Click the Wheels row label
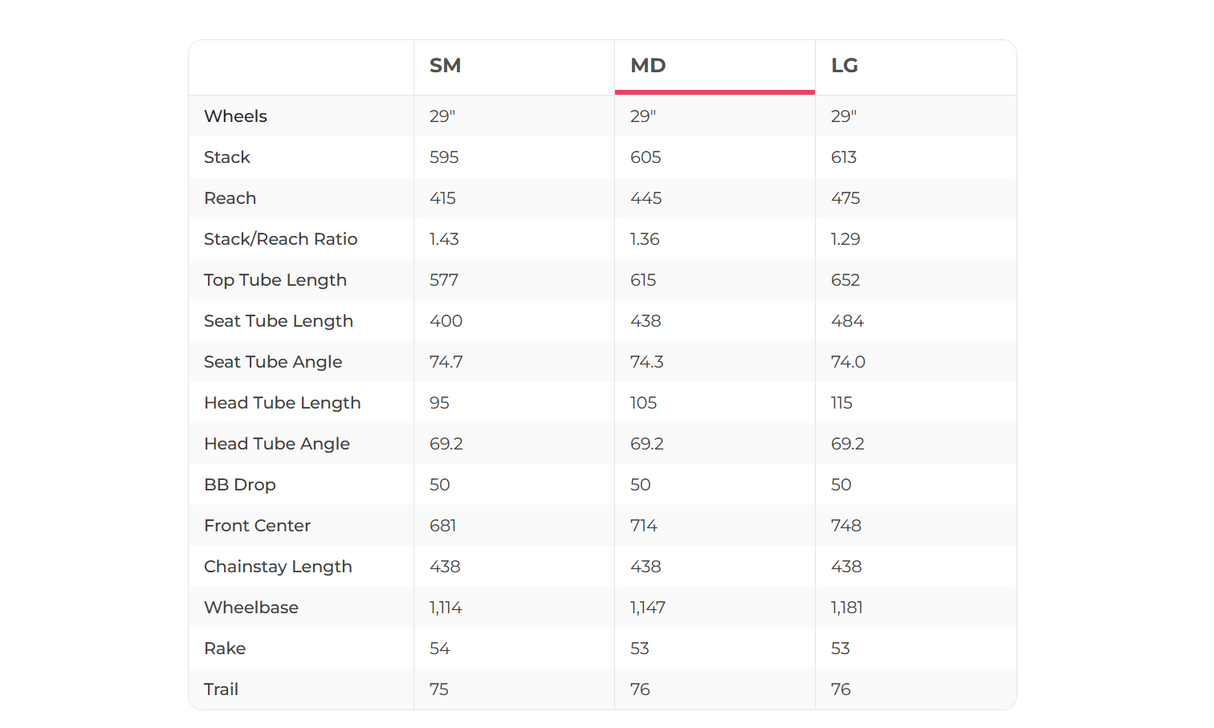This screenshot has width=1214, height=728. (x=235, y=116)
